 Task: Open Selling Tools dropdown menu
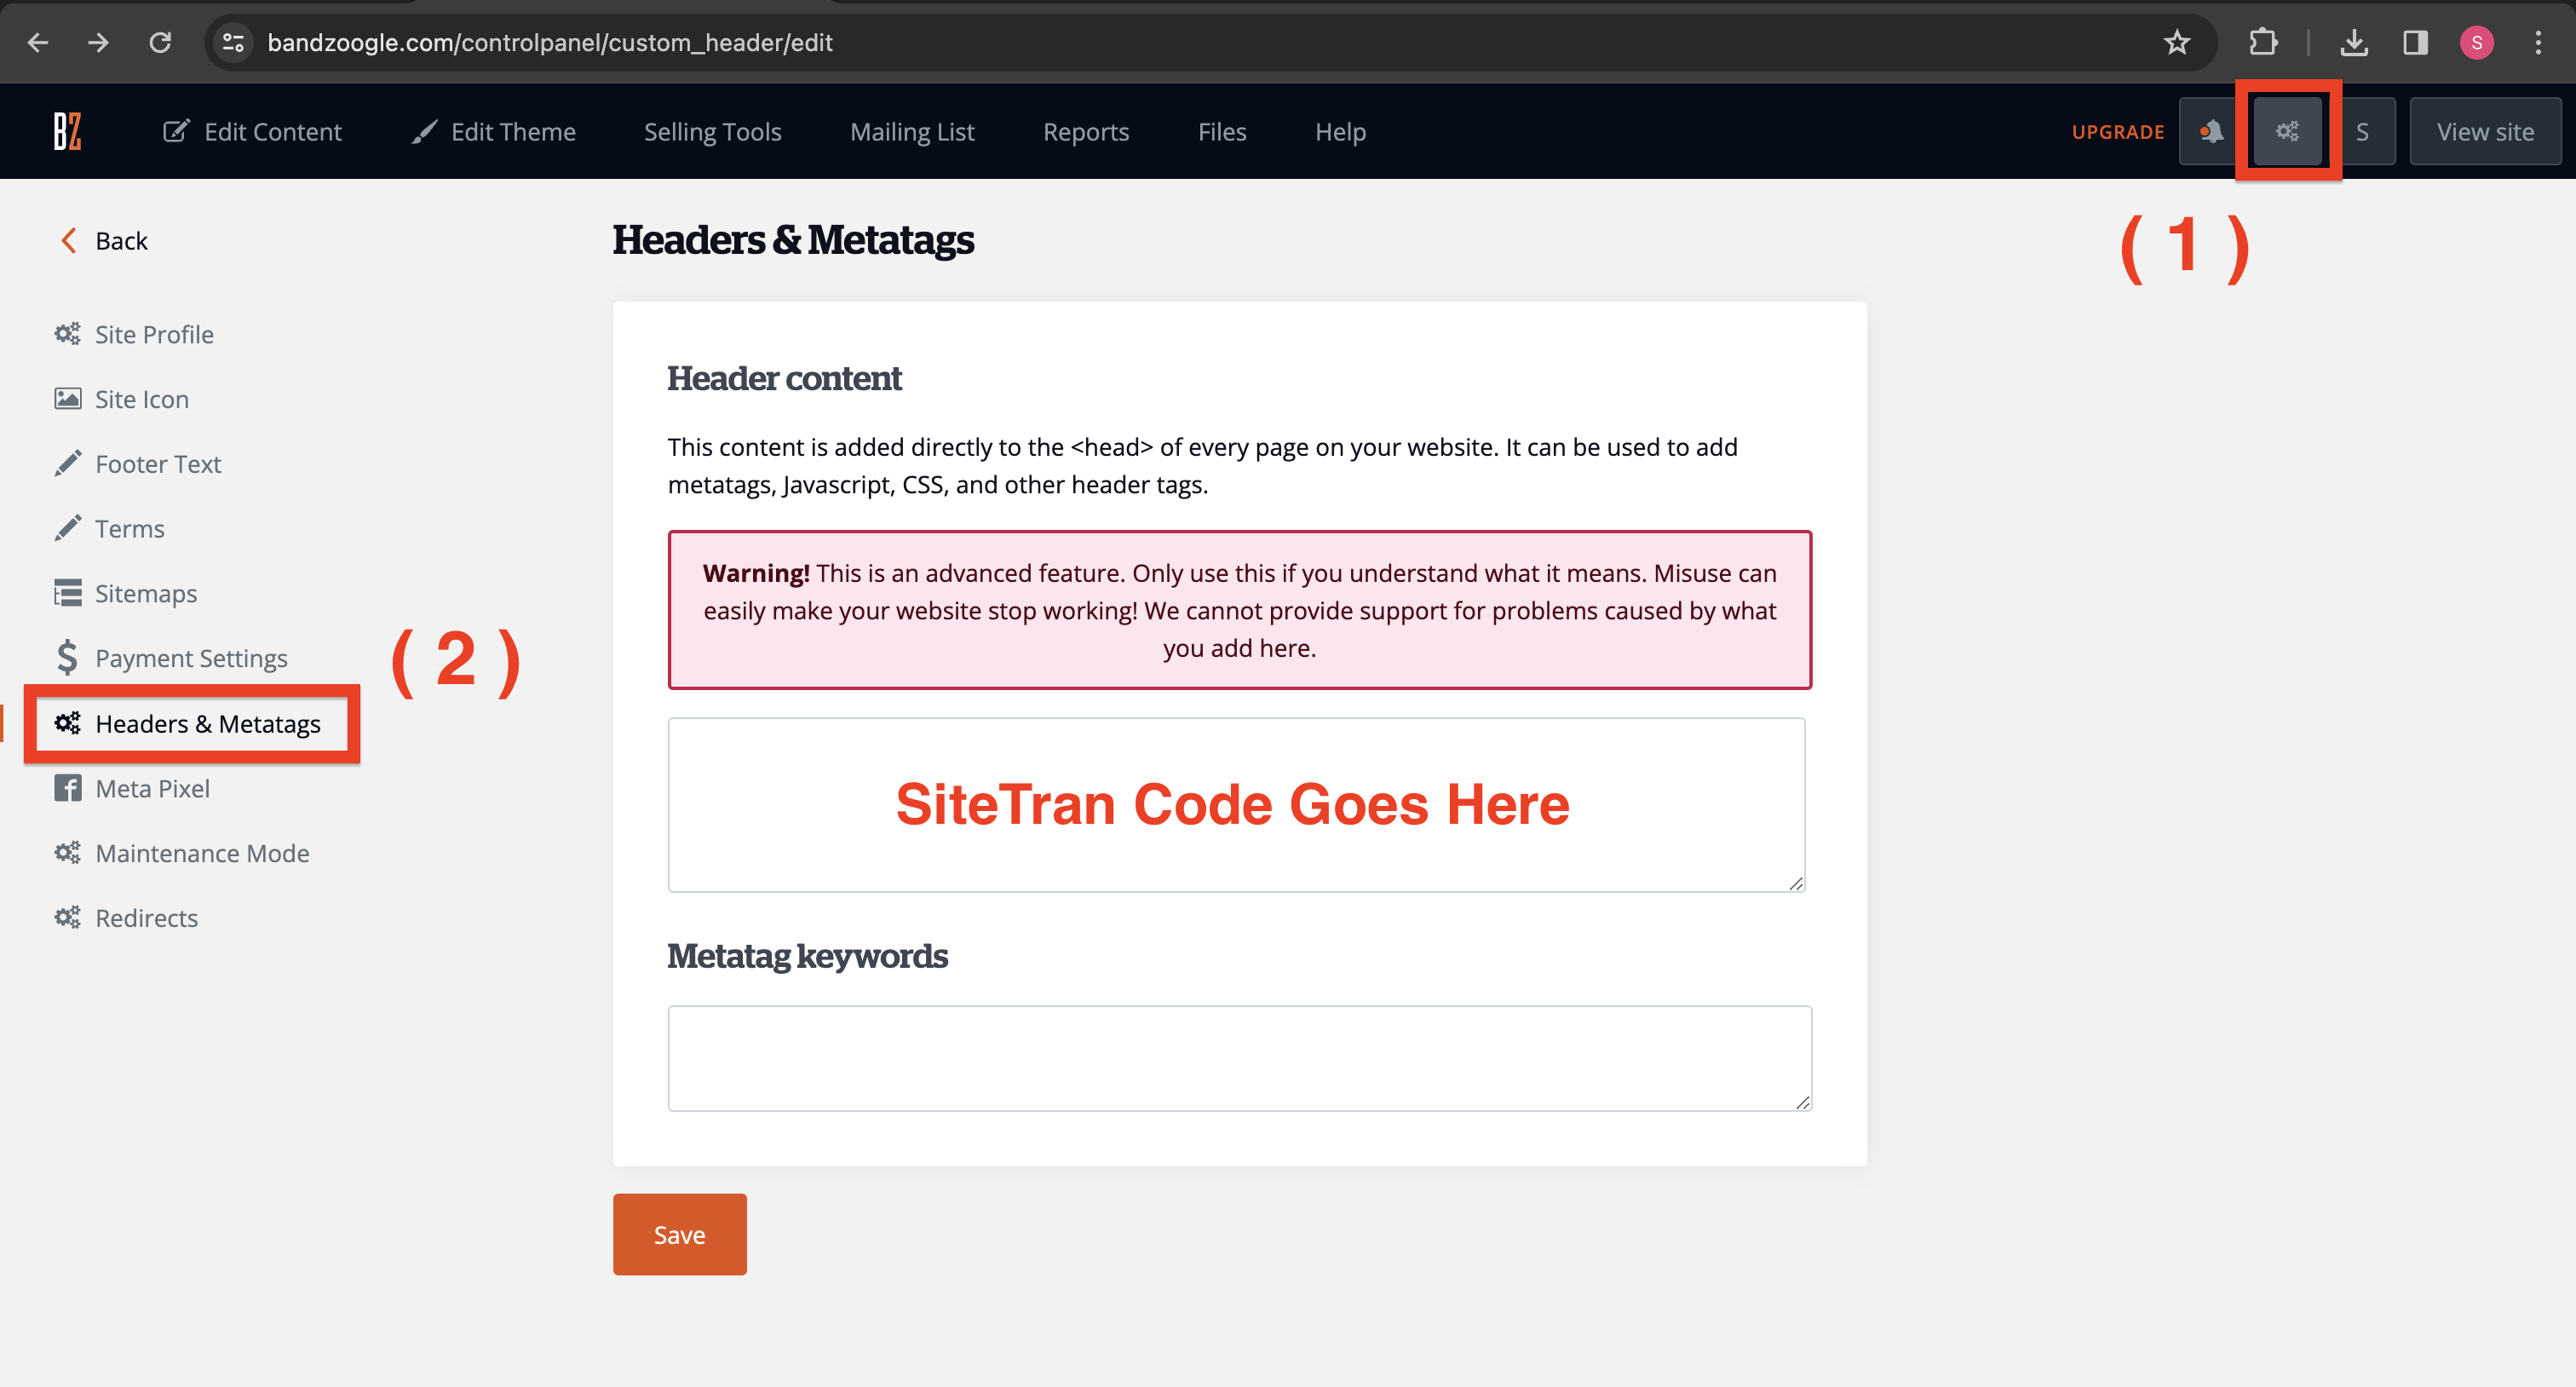click(712, 129)
